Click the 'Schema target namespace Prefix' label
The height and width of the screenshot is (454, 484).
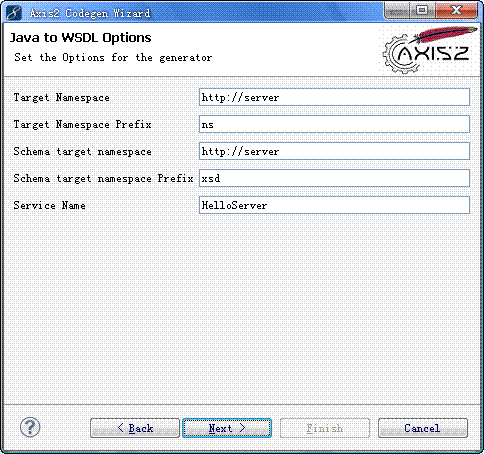click(103, 178)
